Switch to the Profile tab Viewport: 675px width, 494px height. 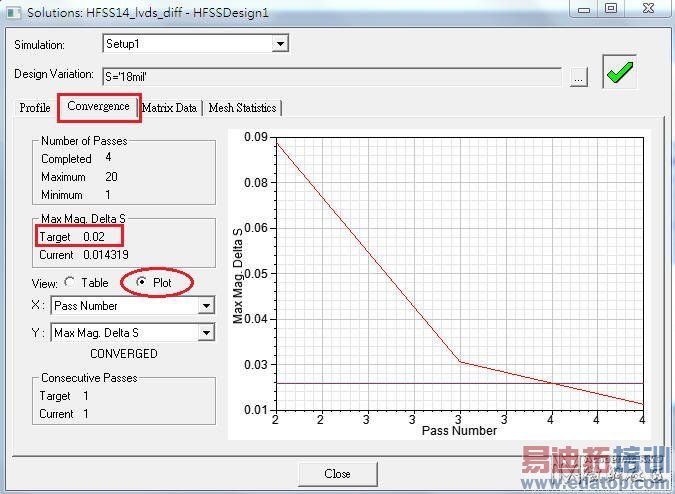coord(35,108)
